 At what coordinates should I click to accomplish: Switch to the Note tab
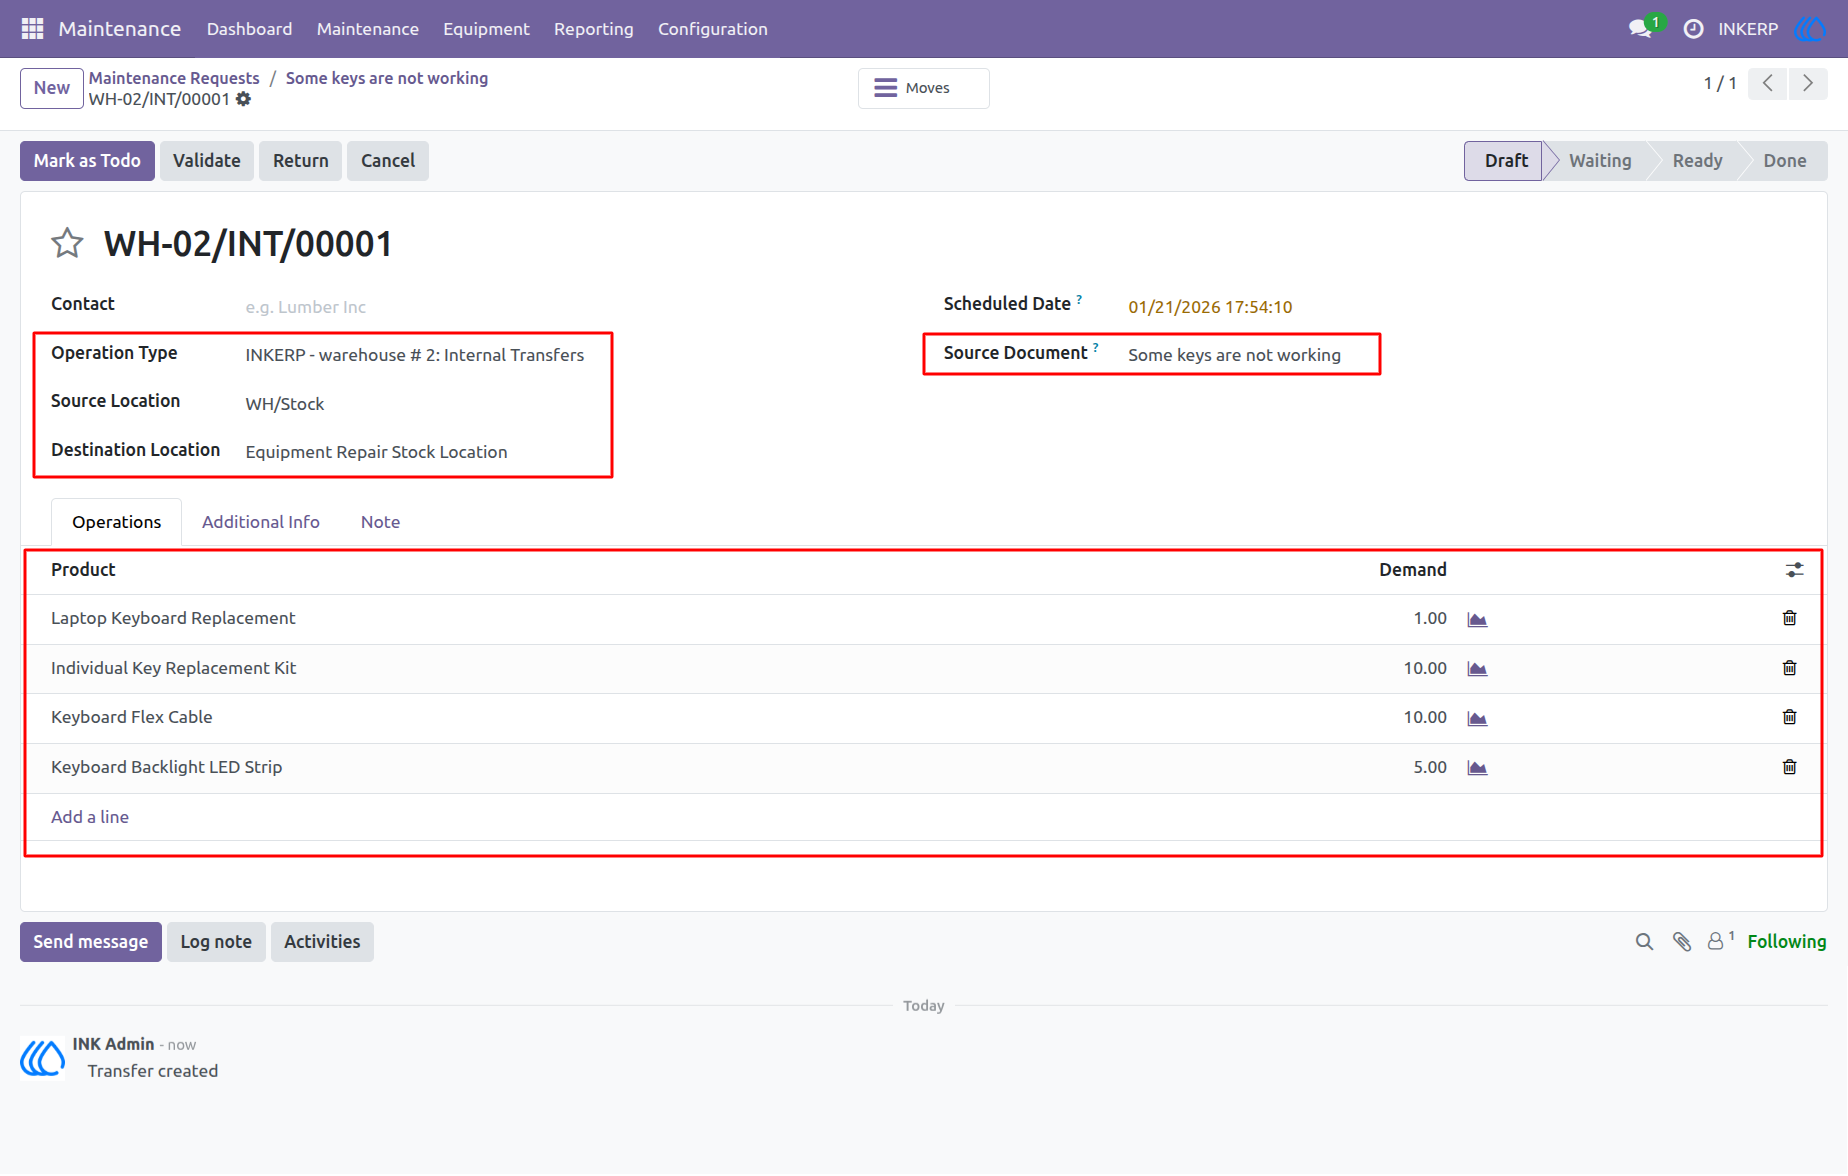pyautogui.click(x=380, y=522)
